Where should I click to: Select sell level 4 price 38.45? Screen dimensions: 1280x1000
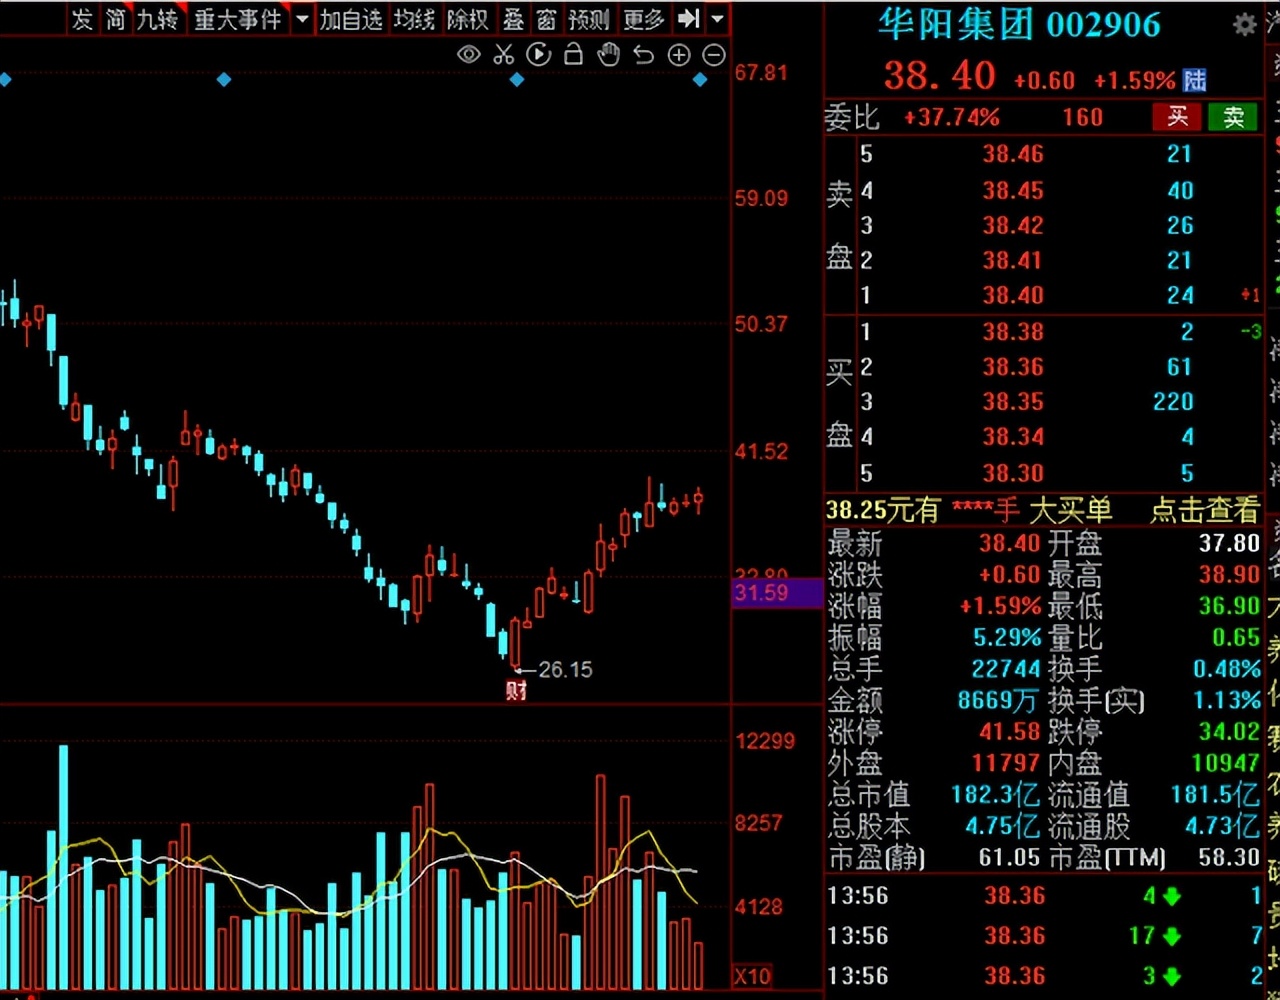click(x=1013, y=190)
